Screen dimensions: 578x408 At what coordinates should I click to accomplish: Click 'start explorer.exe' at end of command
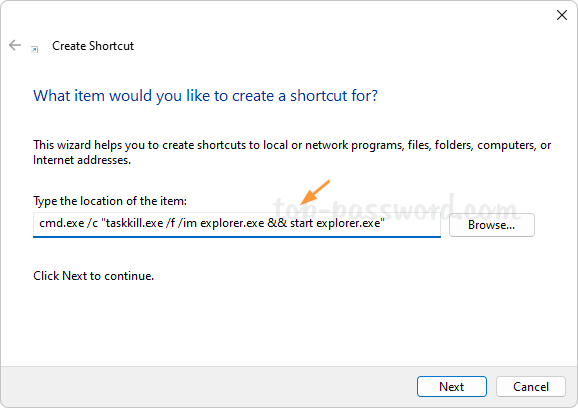point(335,223)
